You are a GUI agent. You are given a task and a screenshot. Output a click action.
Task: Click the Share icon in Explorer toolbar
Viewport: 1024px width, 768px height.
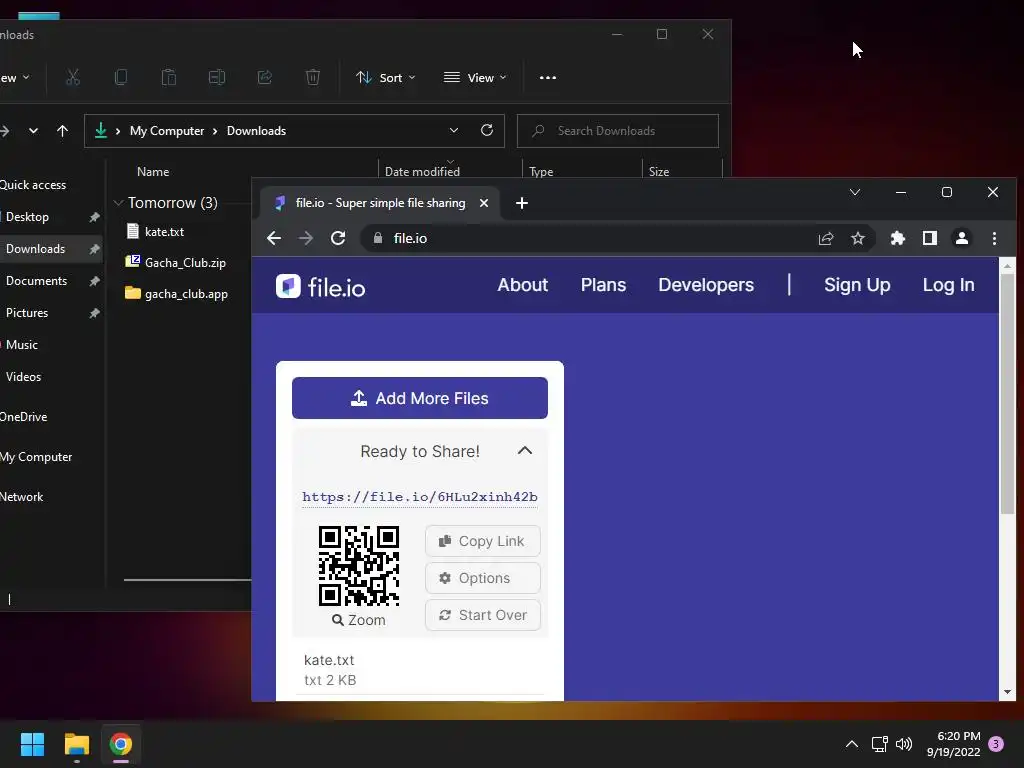[264, 78]
